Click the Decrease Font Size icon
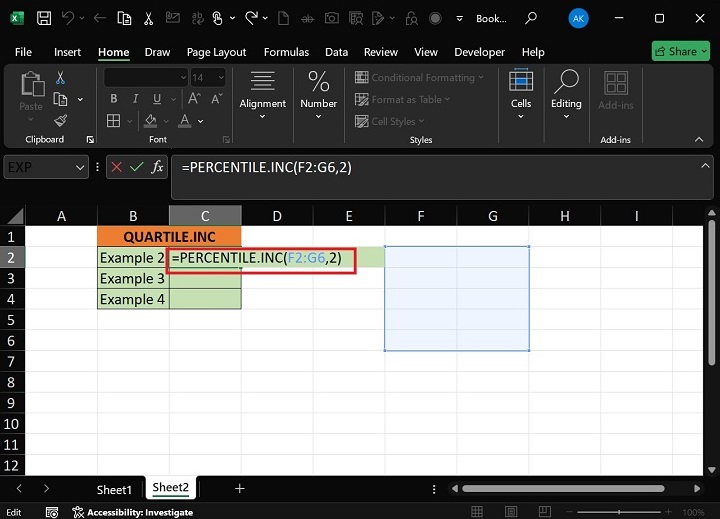Viewport: 720px width, 519px height. point(216,98)
